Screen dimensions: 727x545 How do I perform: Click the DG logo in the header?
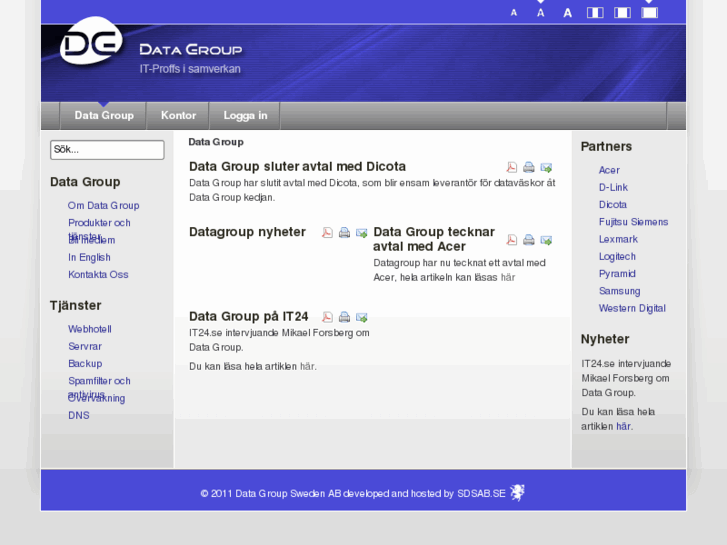91,40
